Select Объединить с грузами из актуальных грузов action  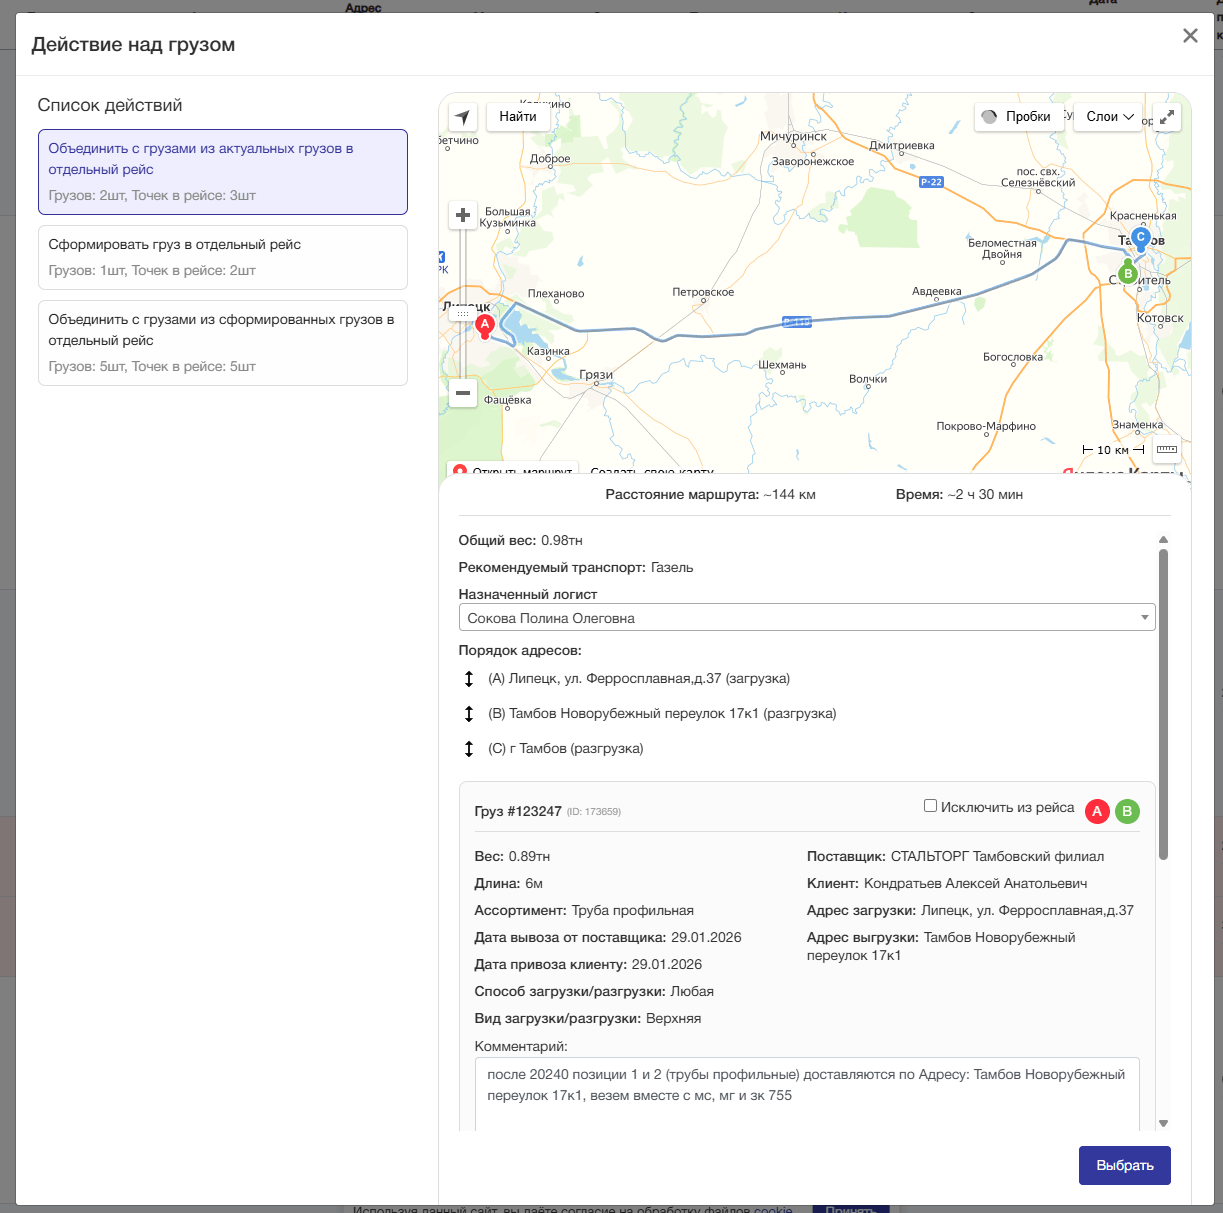pyautogui.click(x=223, y=172)
